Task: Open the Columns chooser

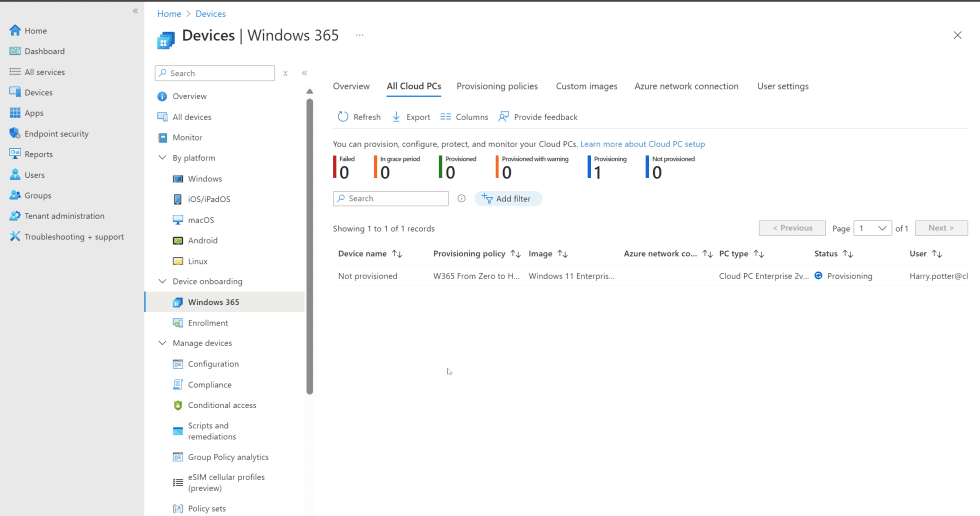Action: point(464,117)
